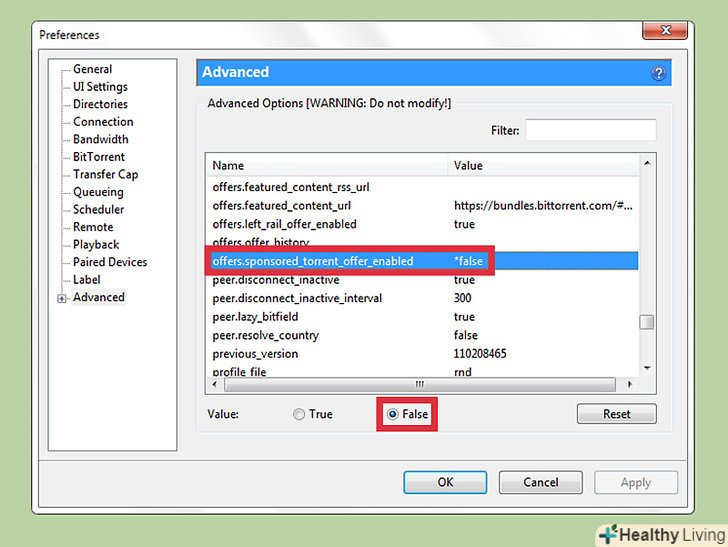Close the Preferences dialog

click(665, 31)
